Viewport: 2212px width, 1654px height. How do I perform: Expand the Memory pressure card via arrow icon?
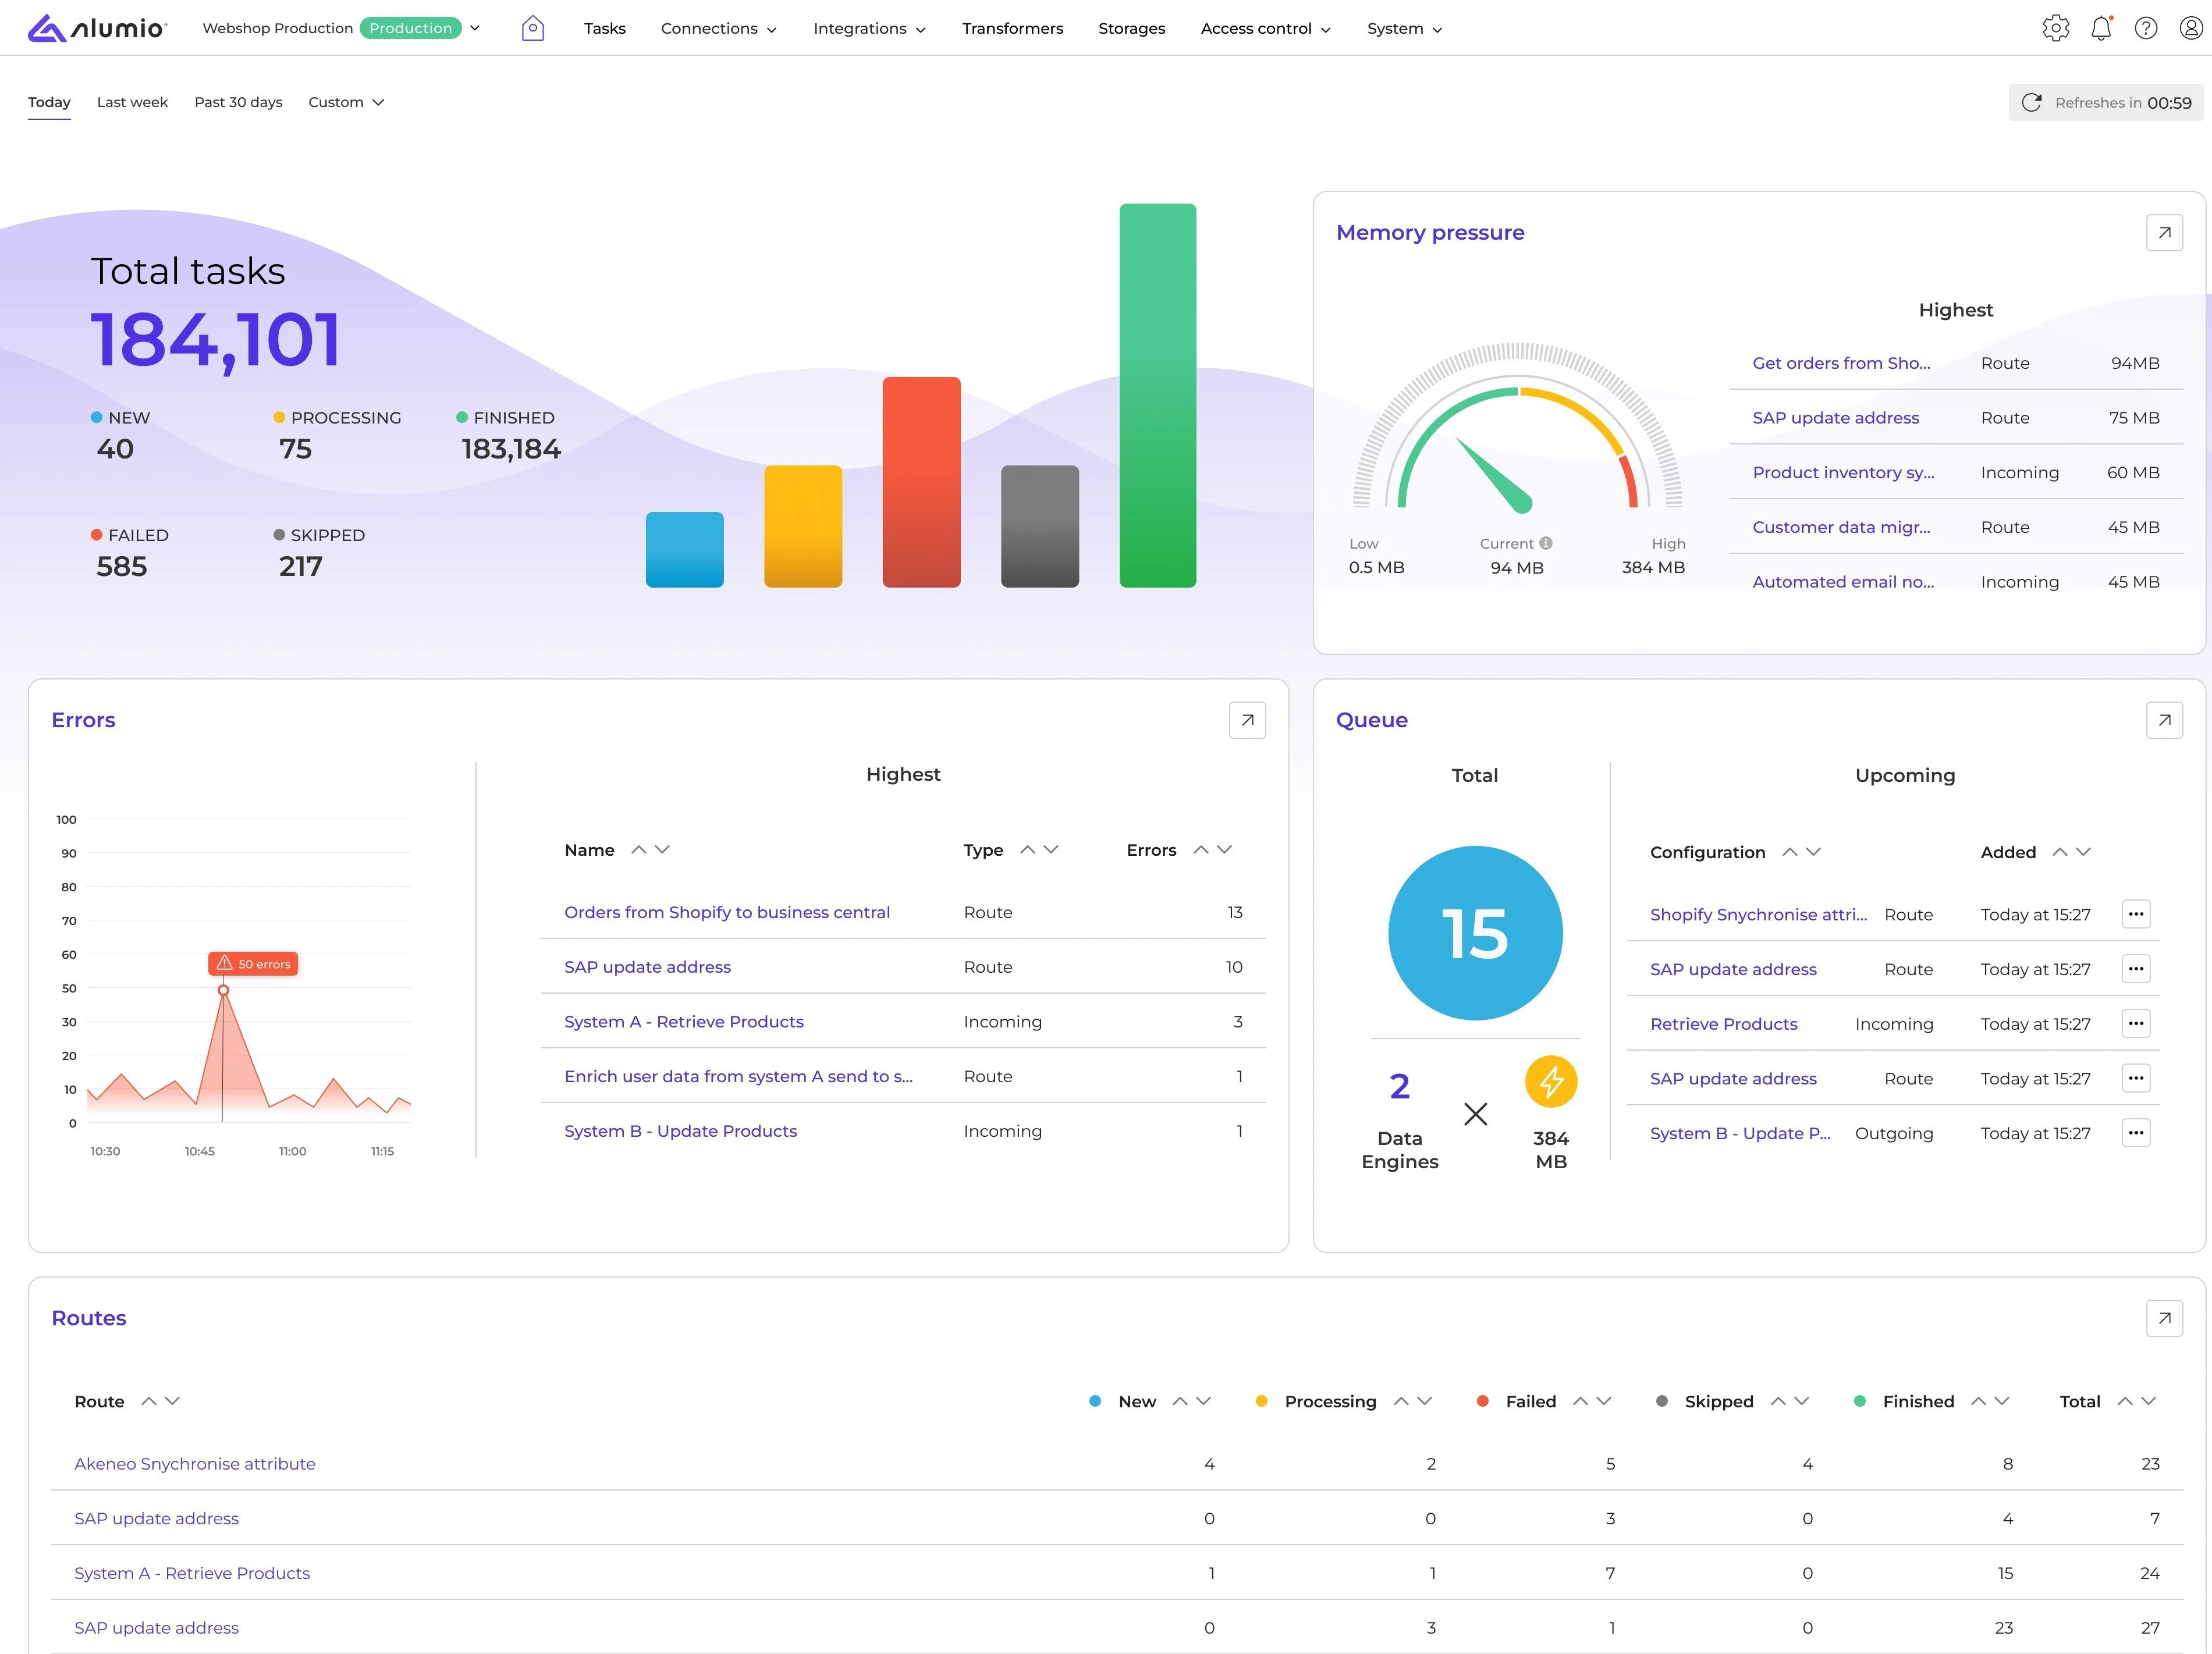(2164, 232)
